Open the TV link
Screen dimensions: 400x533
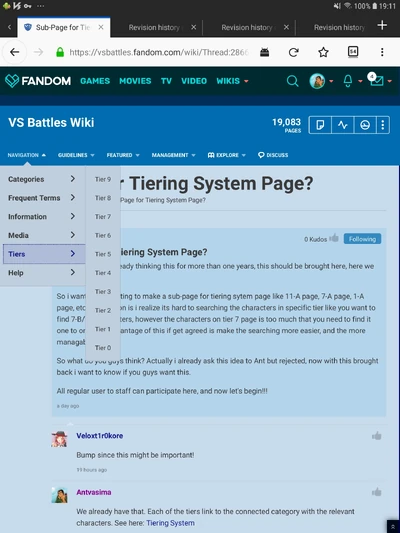[166, 81]
